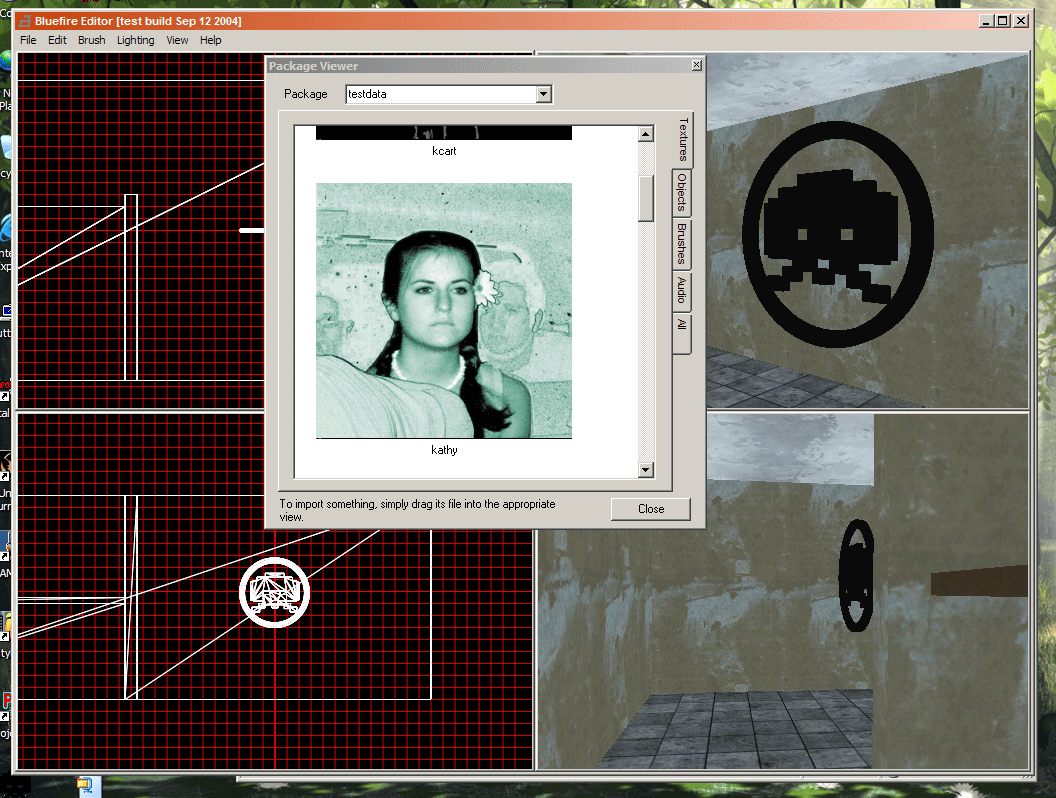Switch to the Audio tab
This screenshot has height=798, width=1056.
[682, 290]
